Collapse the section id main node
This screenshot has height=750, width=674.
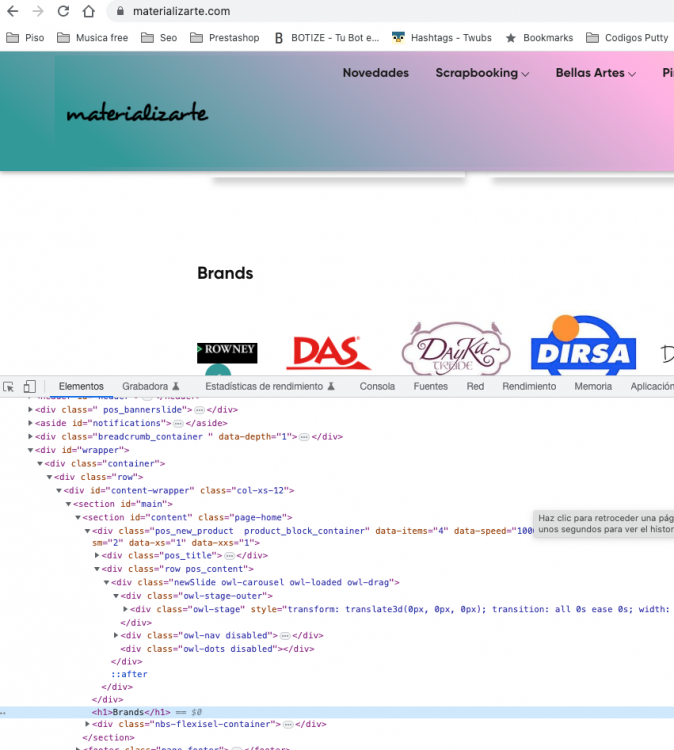coord(68,504)
